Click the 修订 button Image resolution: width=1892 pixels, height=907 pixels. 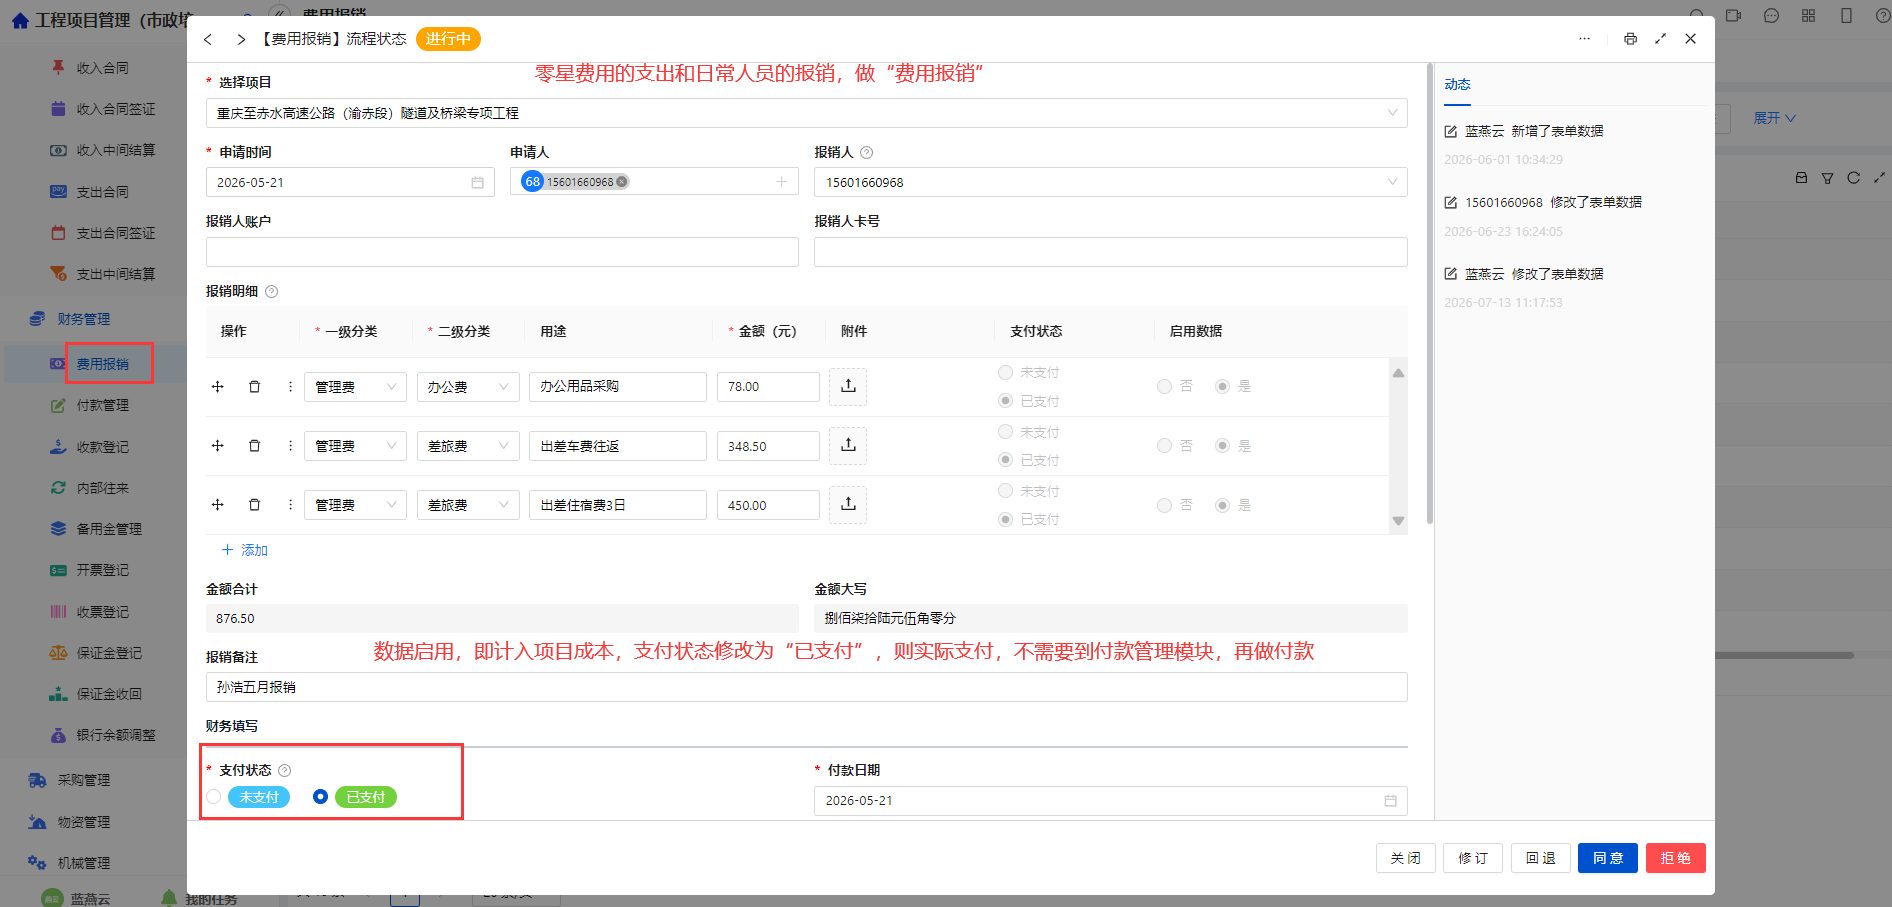pyautogui.click(x=1473, y=858)
